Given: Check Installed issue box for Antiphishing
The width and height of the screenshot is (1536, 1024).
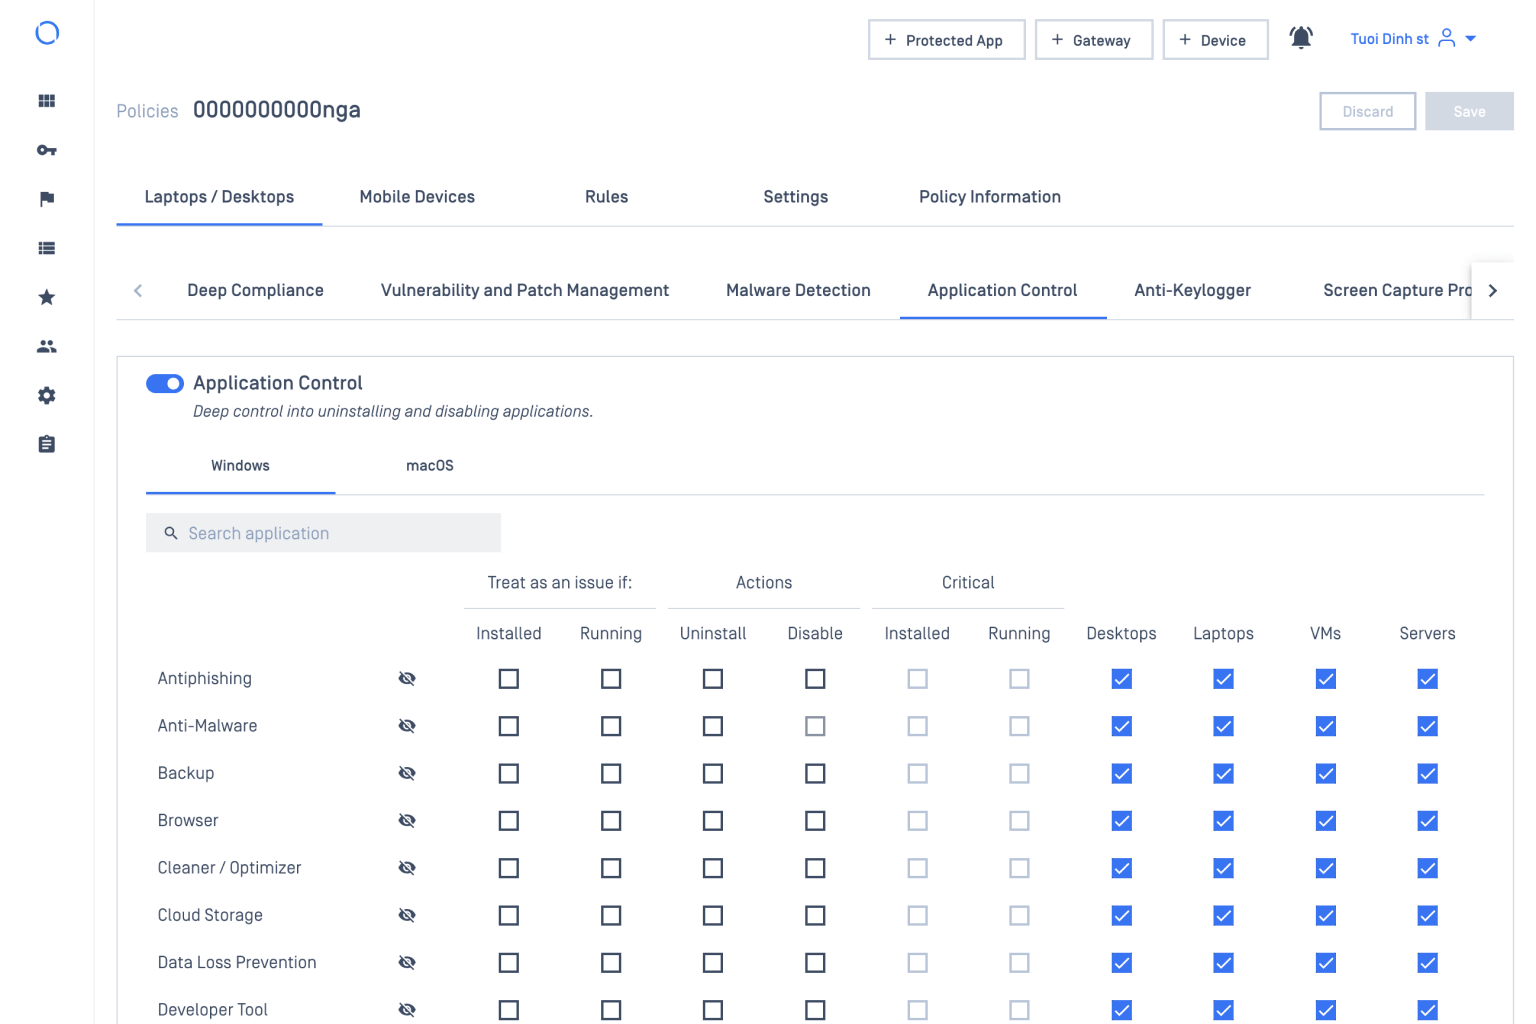Looking at the screenshot, I should click(509, 679).
